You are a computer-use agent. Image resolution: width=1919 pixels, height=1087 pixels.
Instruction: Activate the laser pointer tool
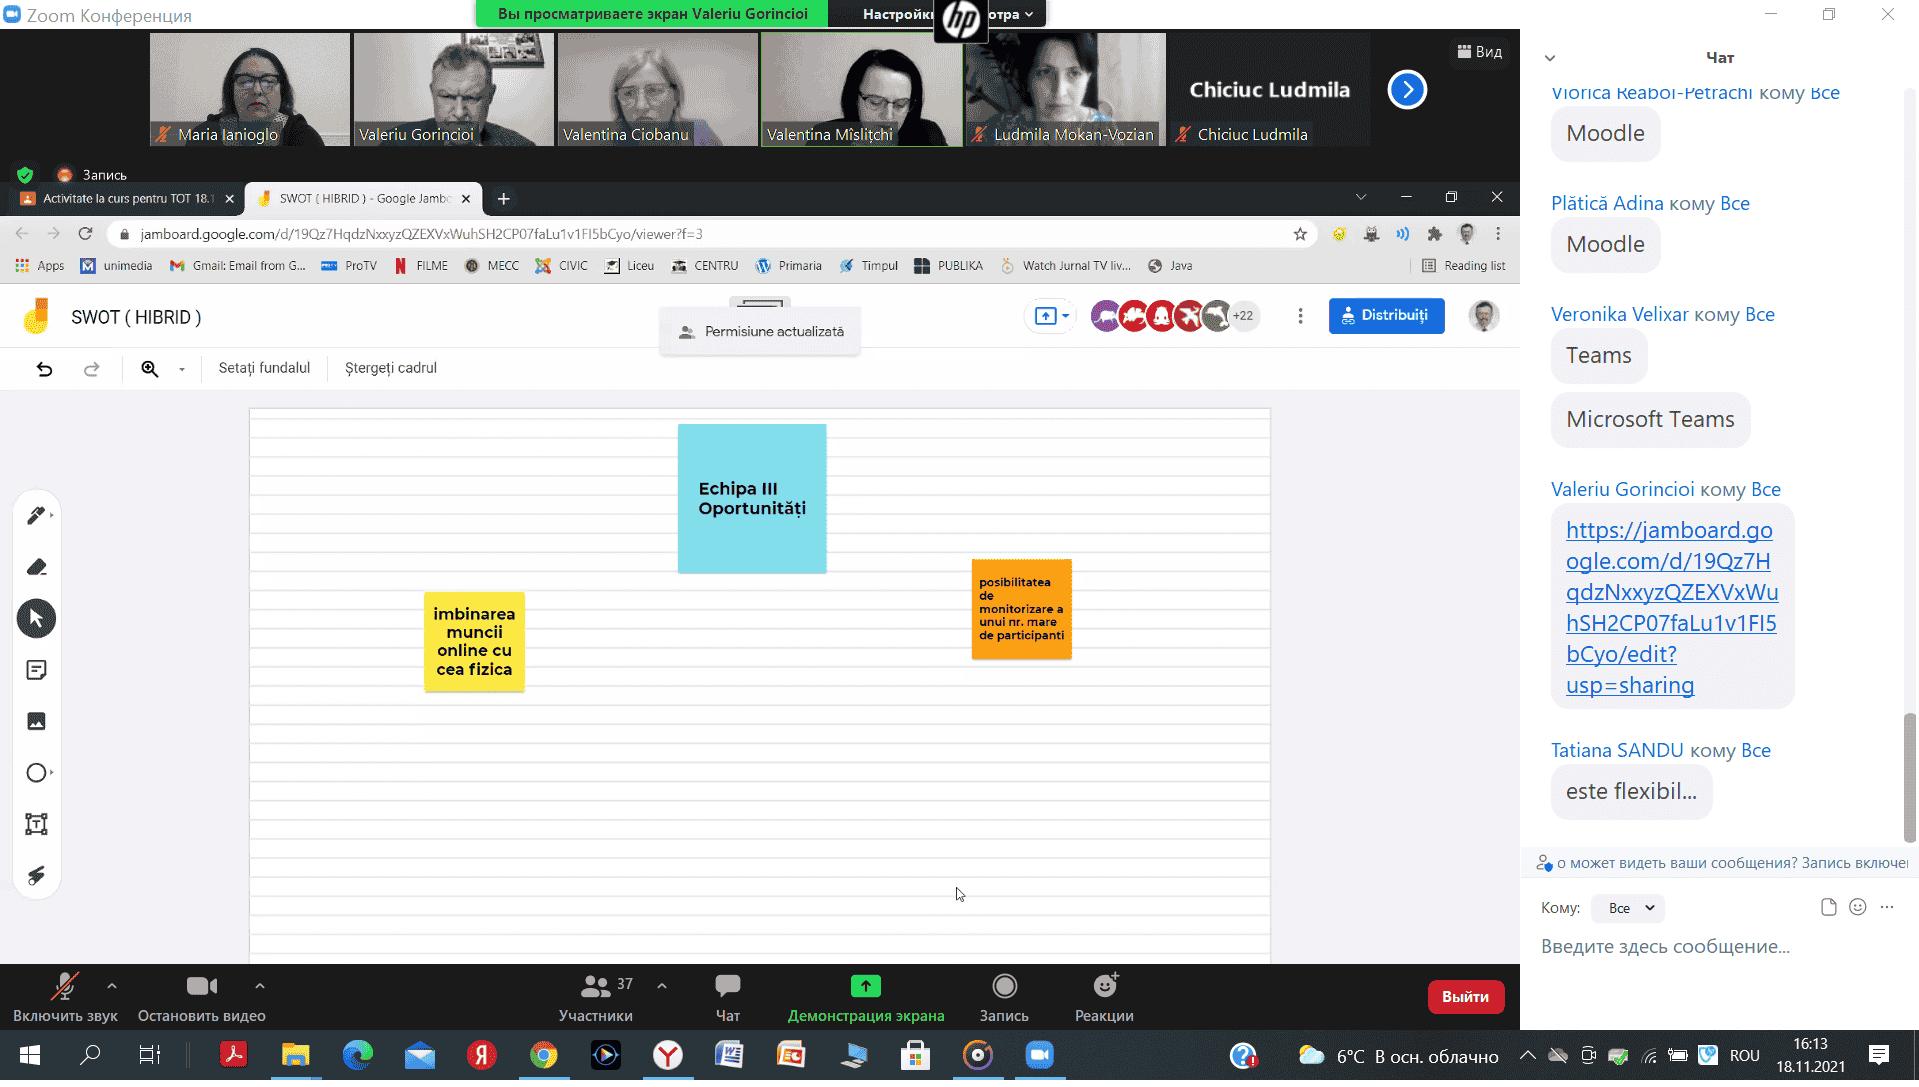click(36, 876)
